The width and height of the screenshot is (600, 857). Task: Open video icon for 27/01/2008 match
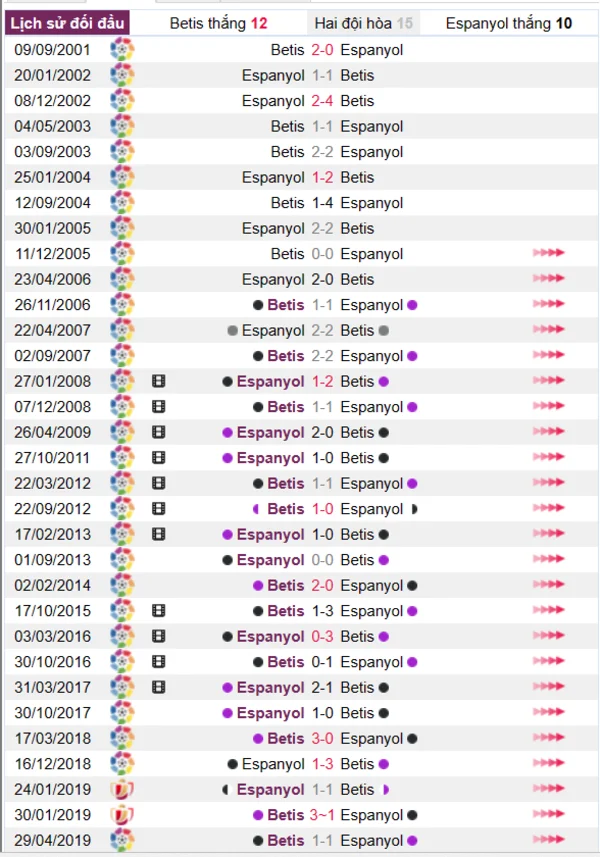[158, 381]
